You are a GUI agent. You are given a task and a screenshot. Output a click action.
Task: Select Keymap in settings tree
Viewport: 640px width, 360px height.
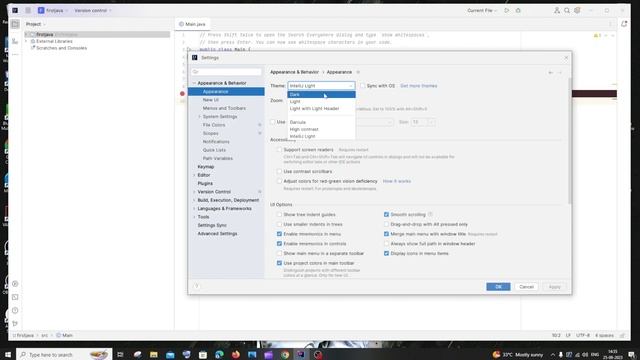pyautogui.click(x=206, y=167)
